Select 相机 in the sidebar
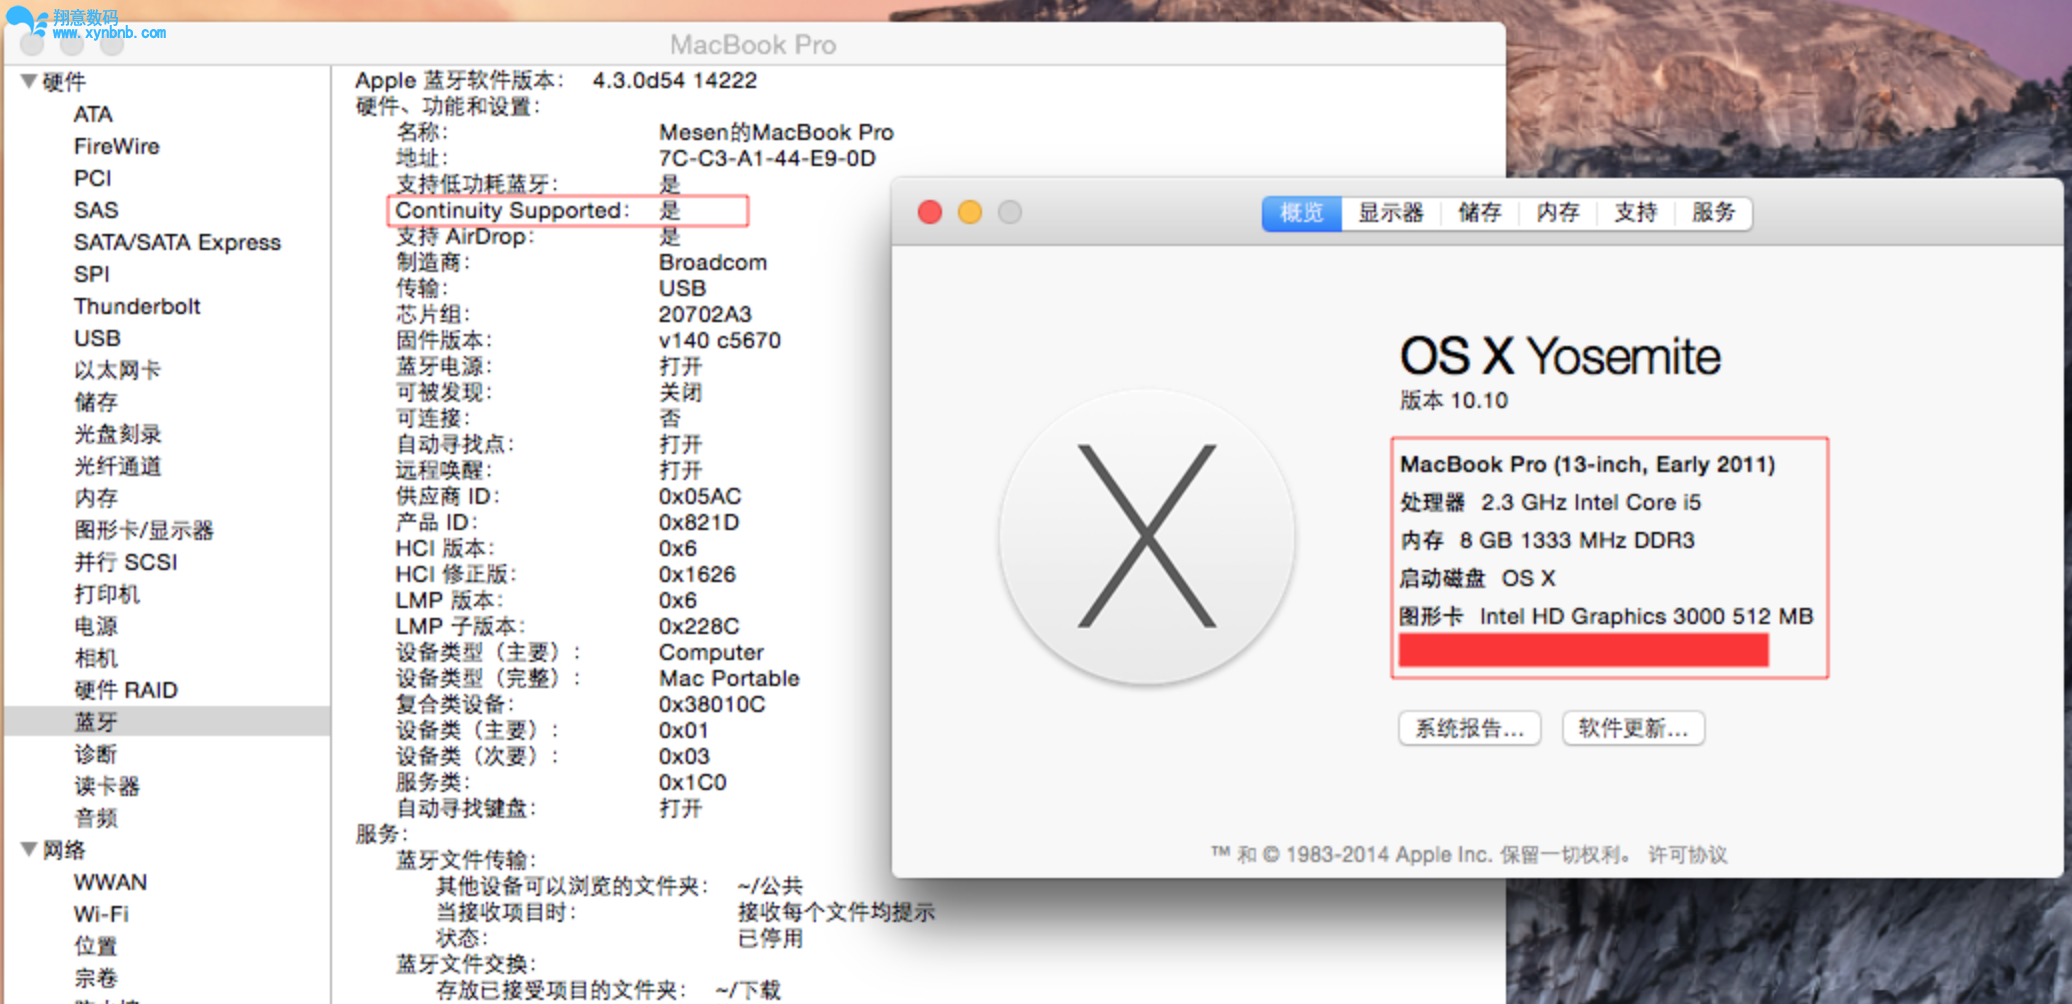The width and height of the screenshot is (2072, 1004). 95,658
